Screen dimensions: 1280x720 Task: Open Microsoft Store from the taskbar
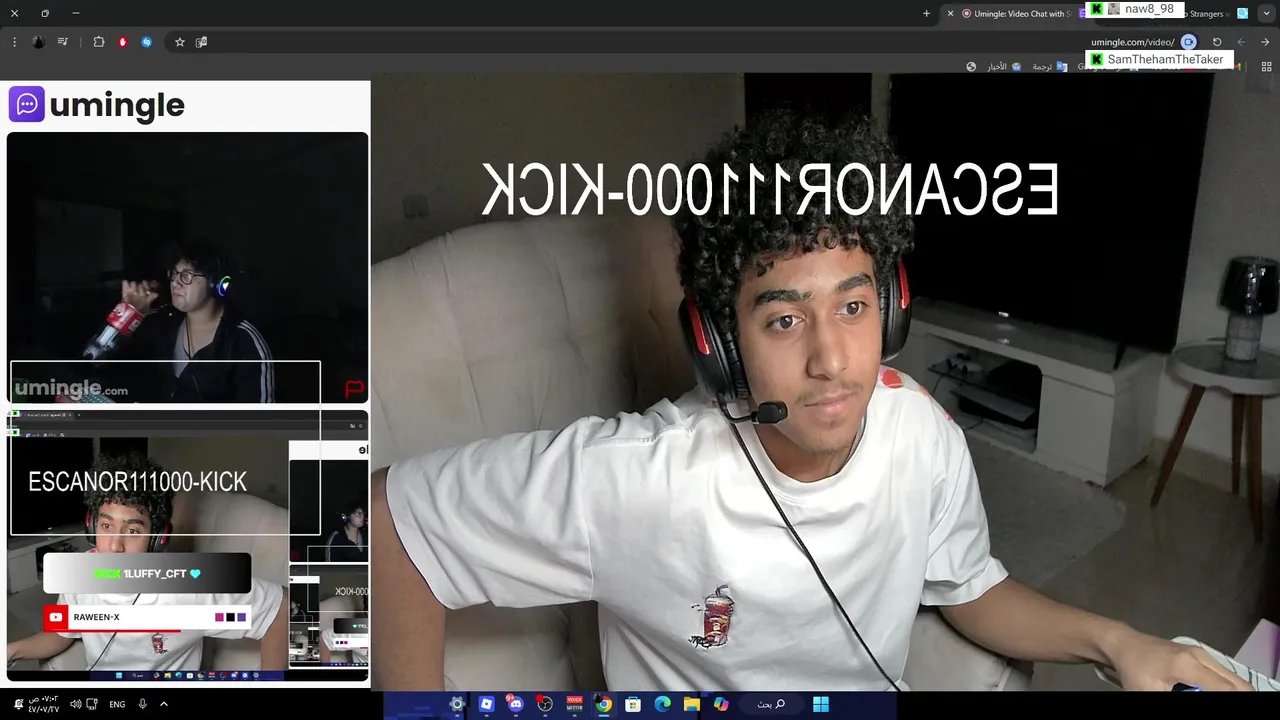pos(633,704)
